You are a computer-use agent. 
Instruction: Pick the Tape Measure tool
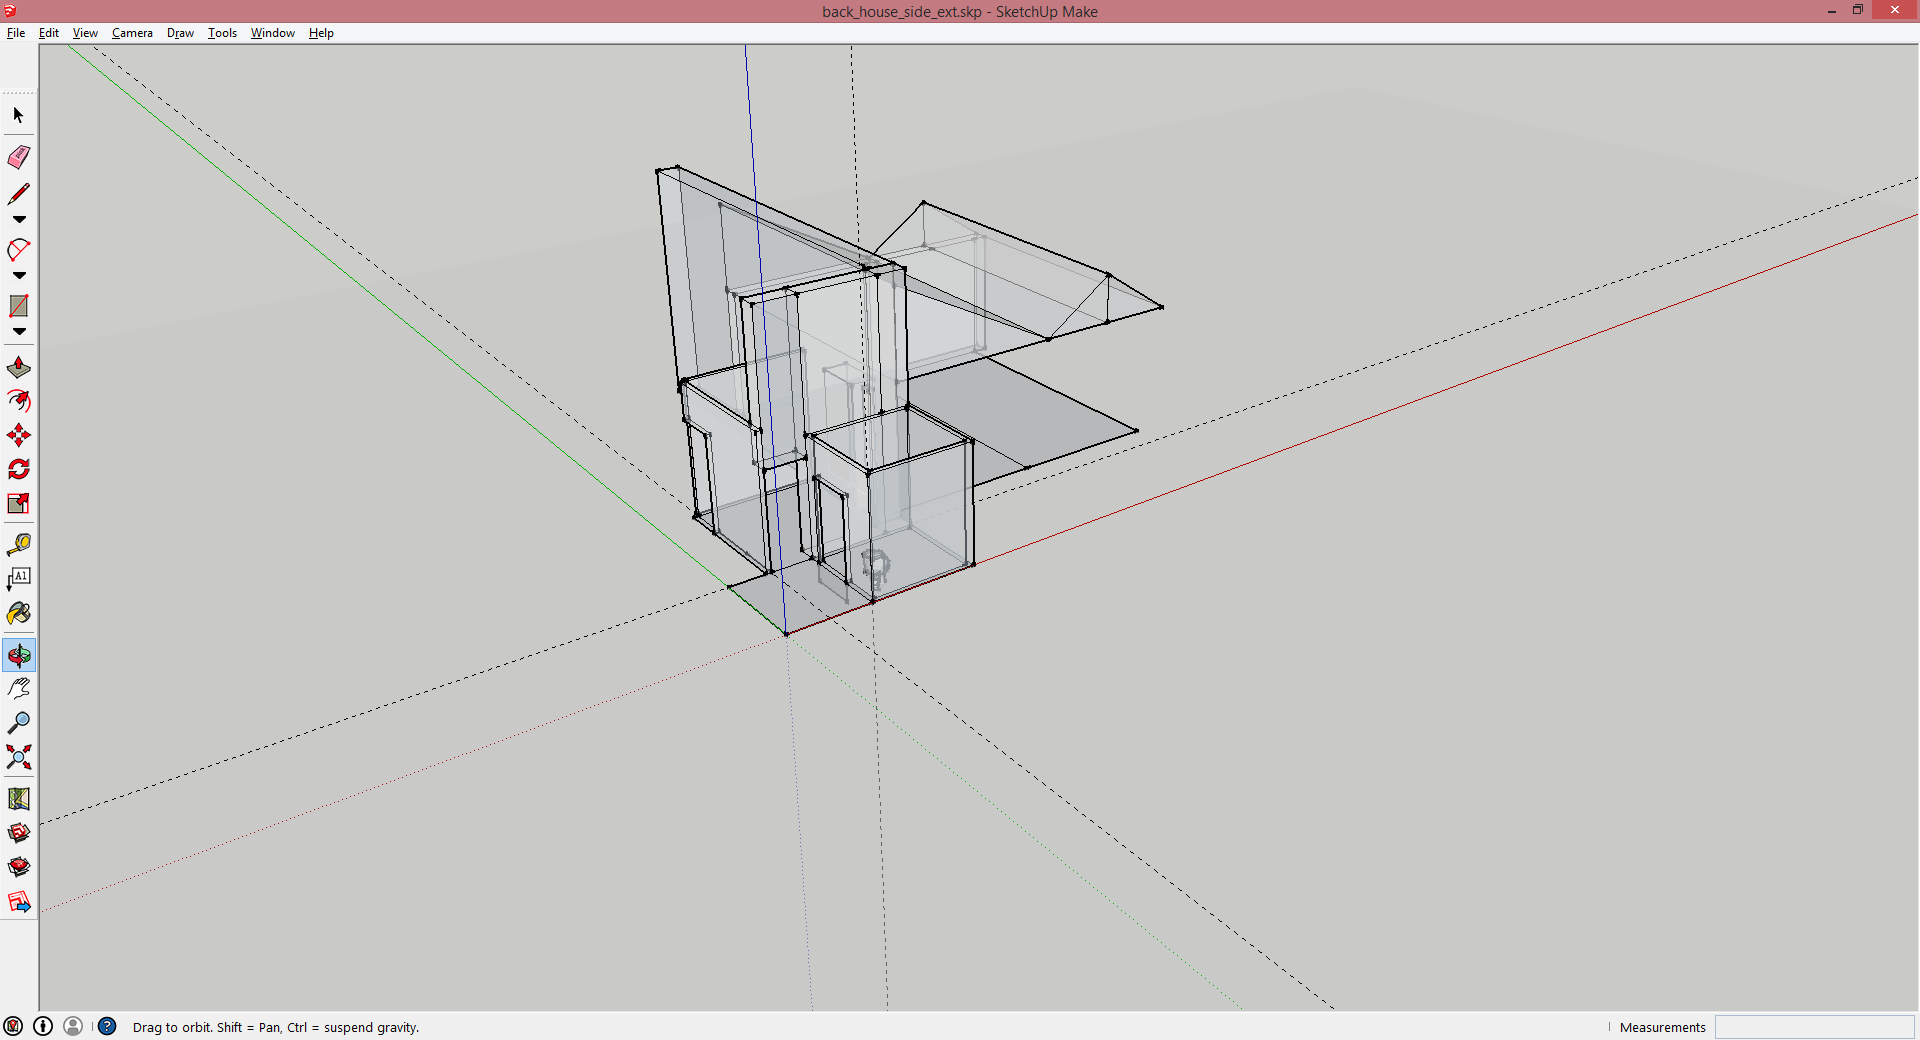pyautogui.click(x=19, y=544)
